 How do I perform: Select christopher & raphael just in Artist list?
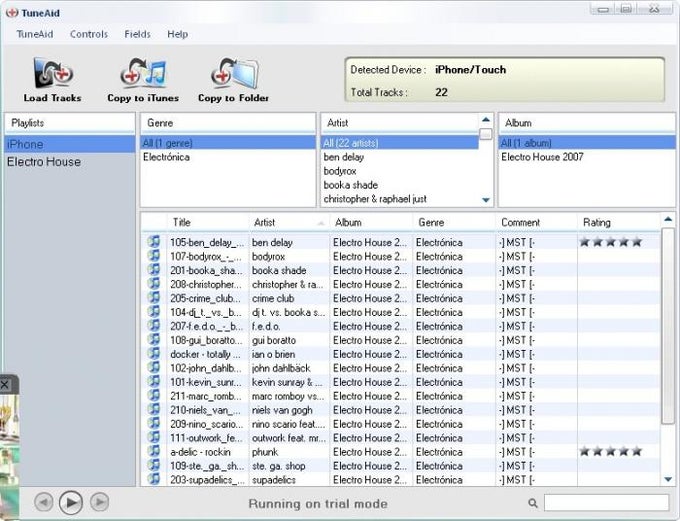(x=399, y=199)
